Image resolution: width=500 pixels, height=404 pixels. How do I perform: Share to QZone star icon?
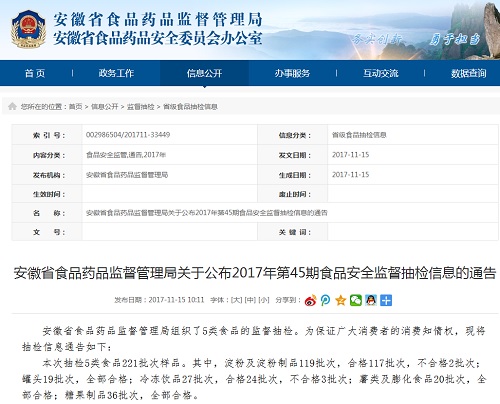341,300
